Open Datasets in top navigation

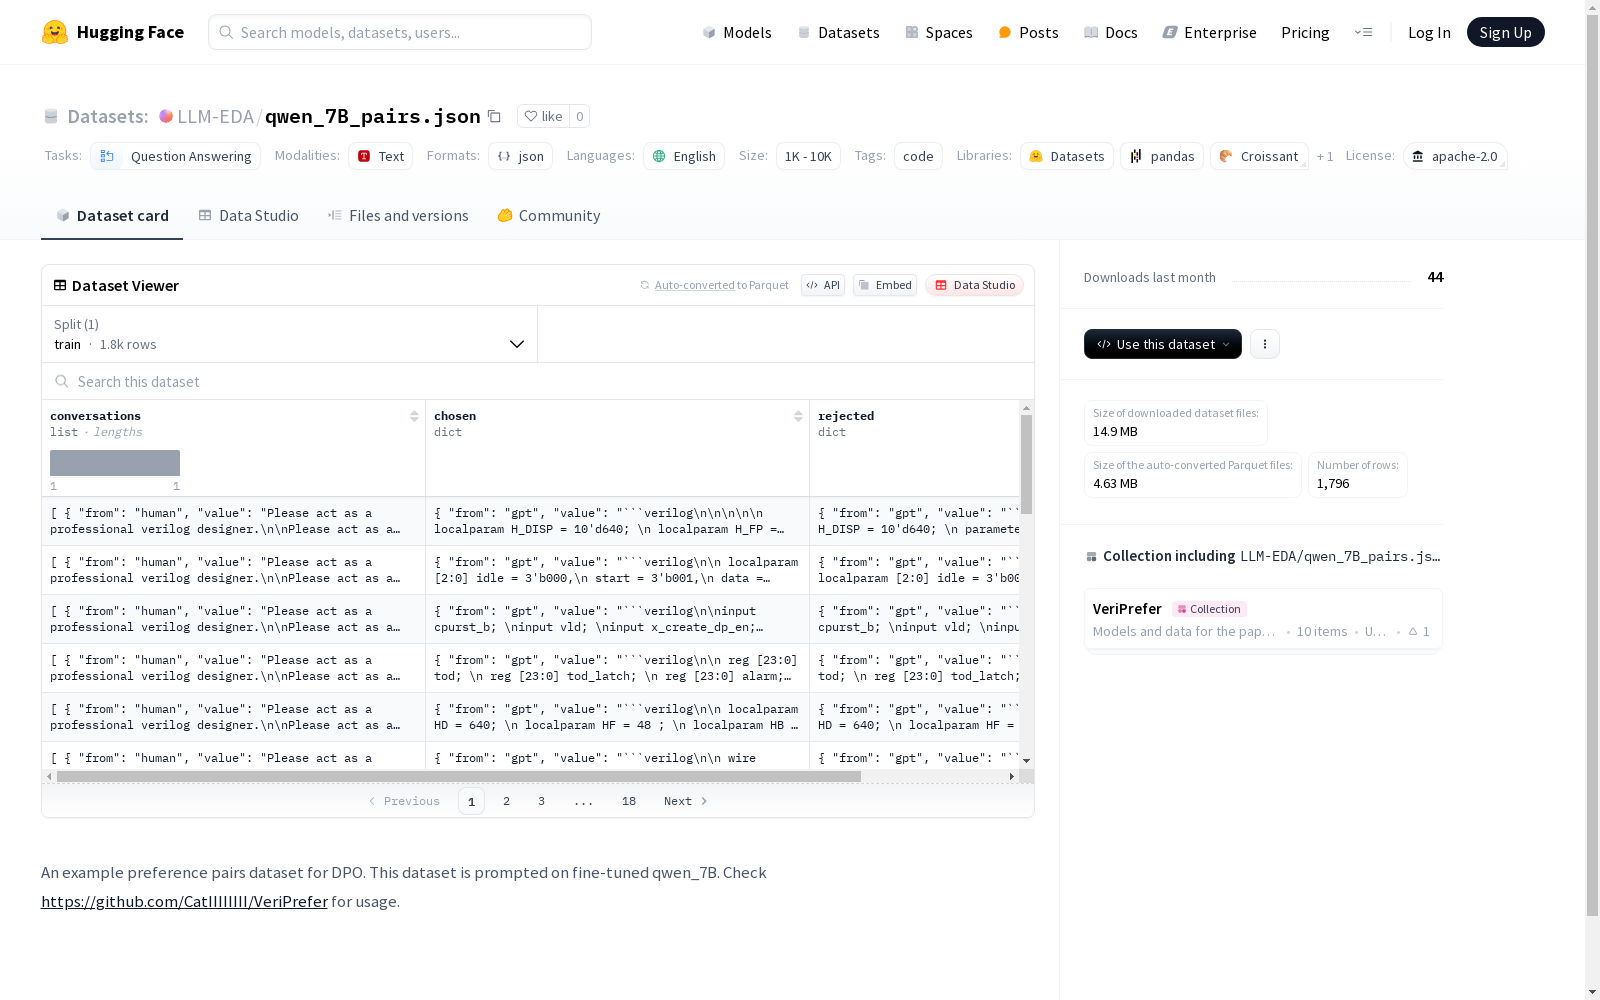838,32
